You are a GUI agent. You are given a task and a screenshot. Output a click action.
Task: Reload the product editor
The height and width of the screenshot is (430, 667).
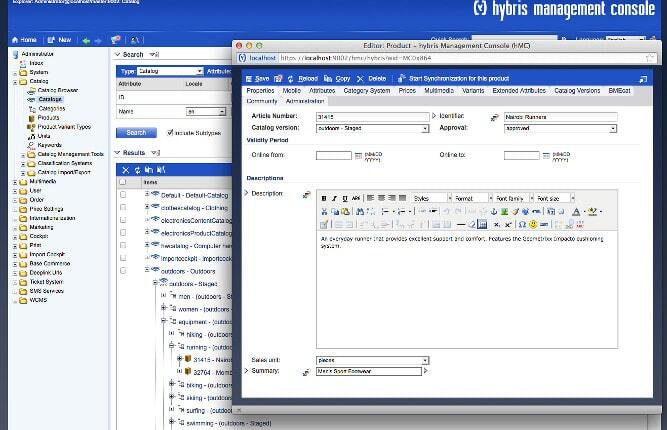click(x=303, y=79)
